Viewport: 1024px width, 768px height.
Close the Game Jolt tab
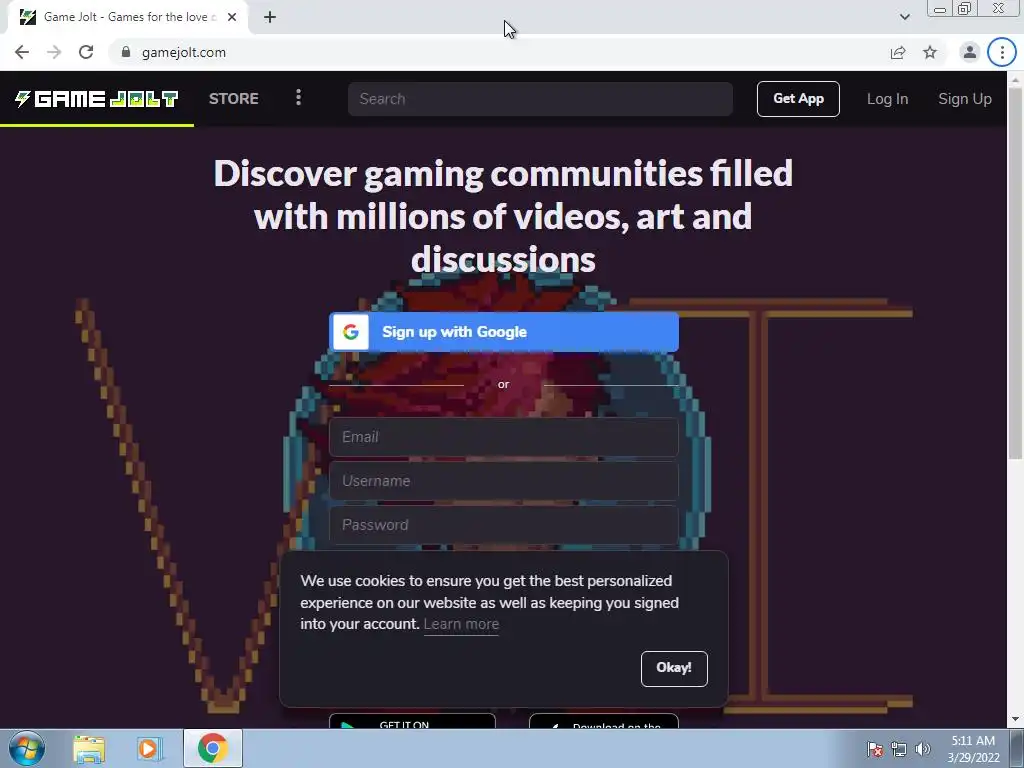coord(232,17)
